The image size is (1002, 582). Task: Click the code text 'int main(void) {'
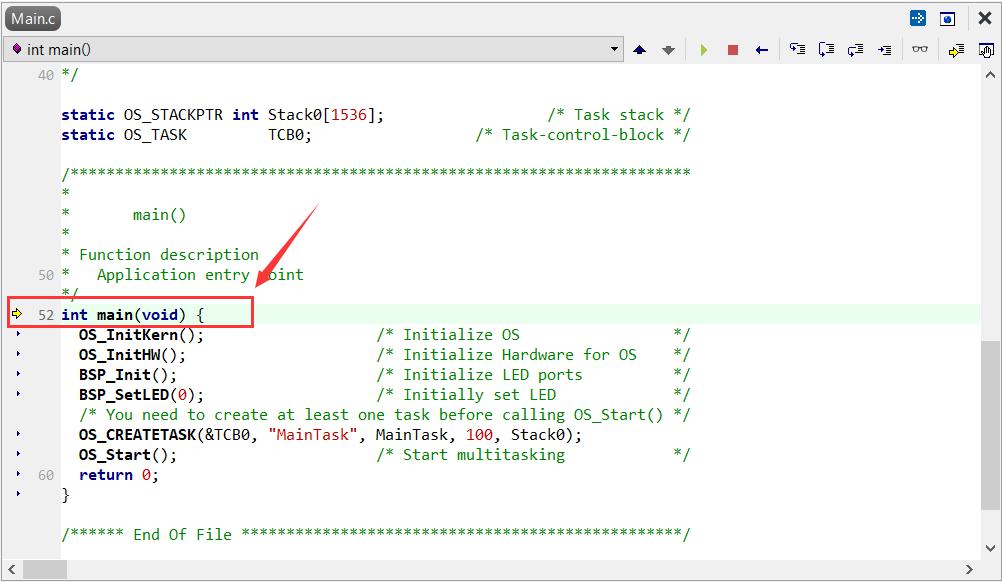[x=133, y=314]
